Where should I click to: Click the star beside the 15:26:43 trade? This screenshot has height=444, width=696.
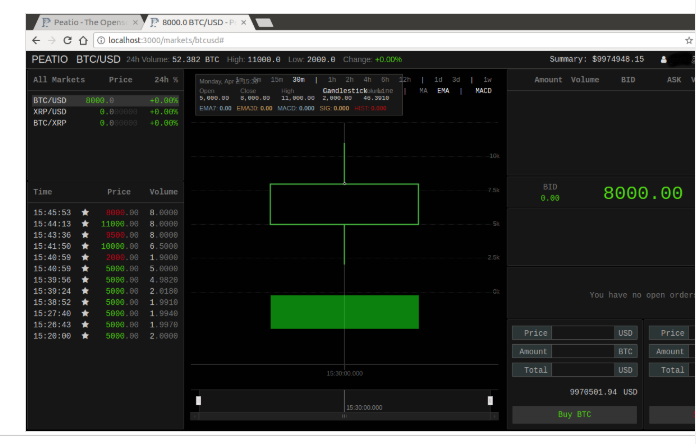[85, 325]
